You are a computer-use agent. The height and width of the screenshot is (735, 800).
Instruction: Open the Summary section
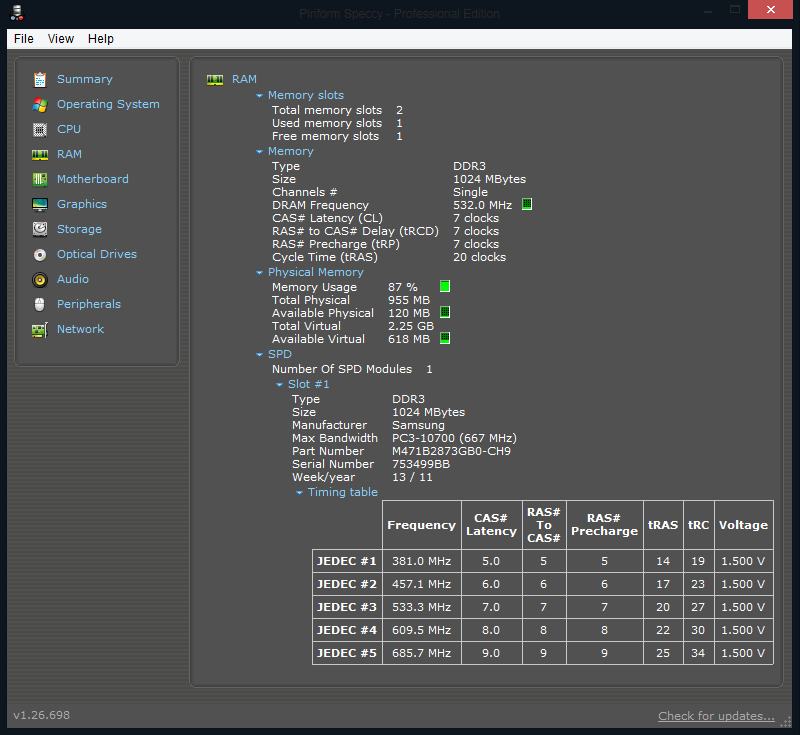pos(85,80)
